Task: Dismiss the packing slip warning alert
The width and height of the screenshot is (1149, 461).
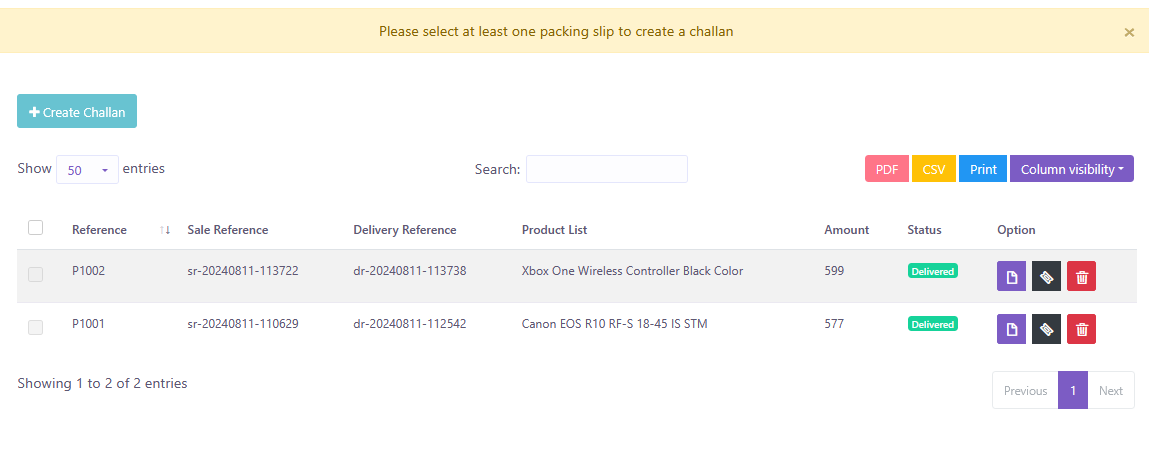Action: (1129, 32)
